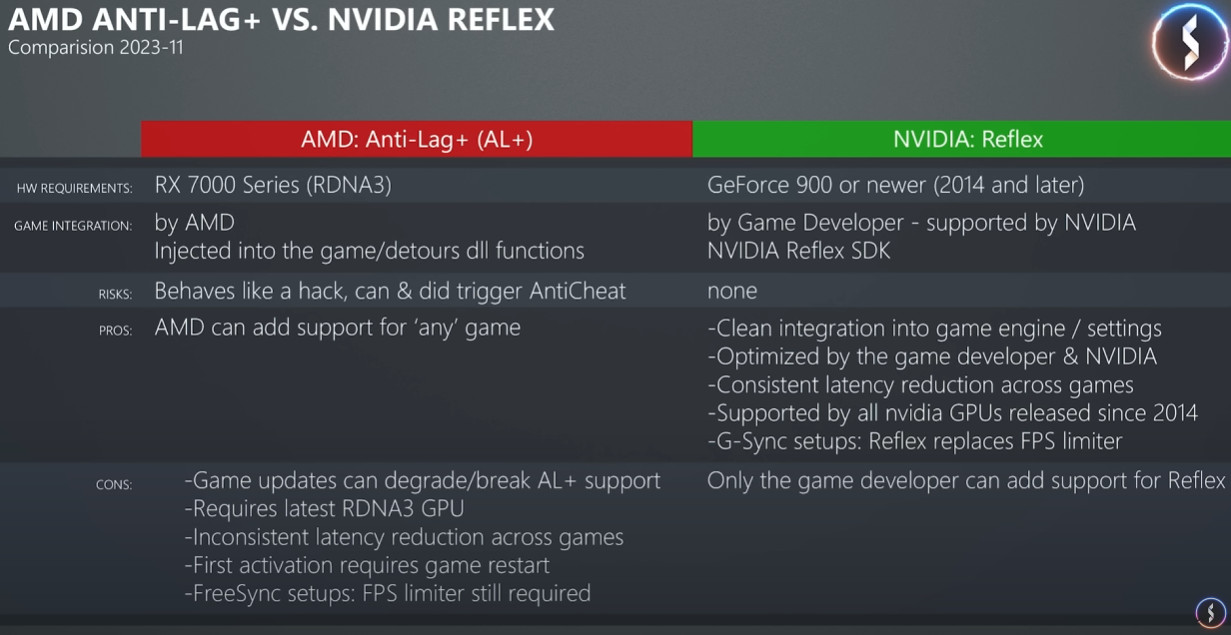Select the green NVIDIA: Reflex header
Viewport: 1231px width, 635px height.
point(961,139)
